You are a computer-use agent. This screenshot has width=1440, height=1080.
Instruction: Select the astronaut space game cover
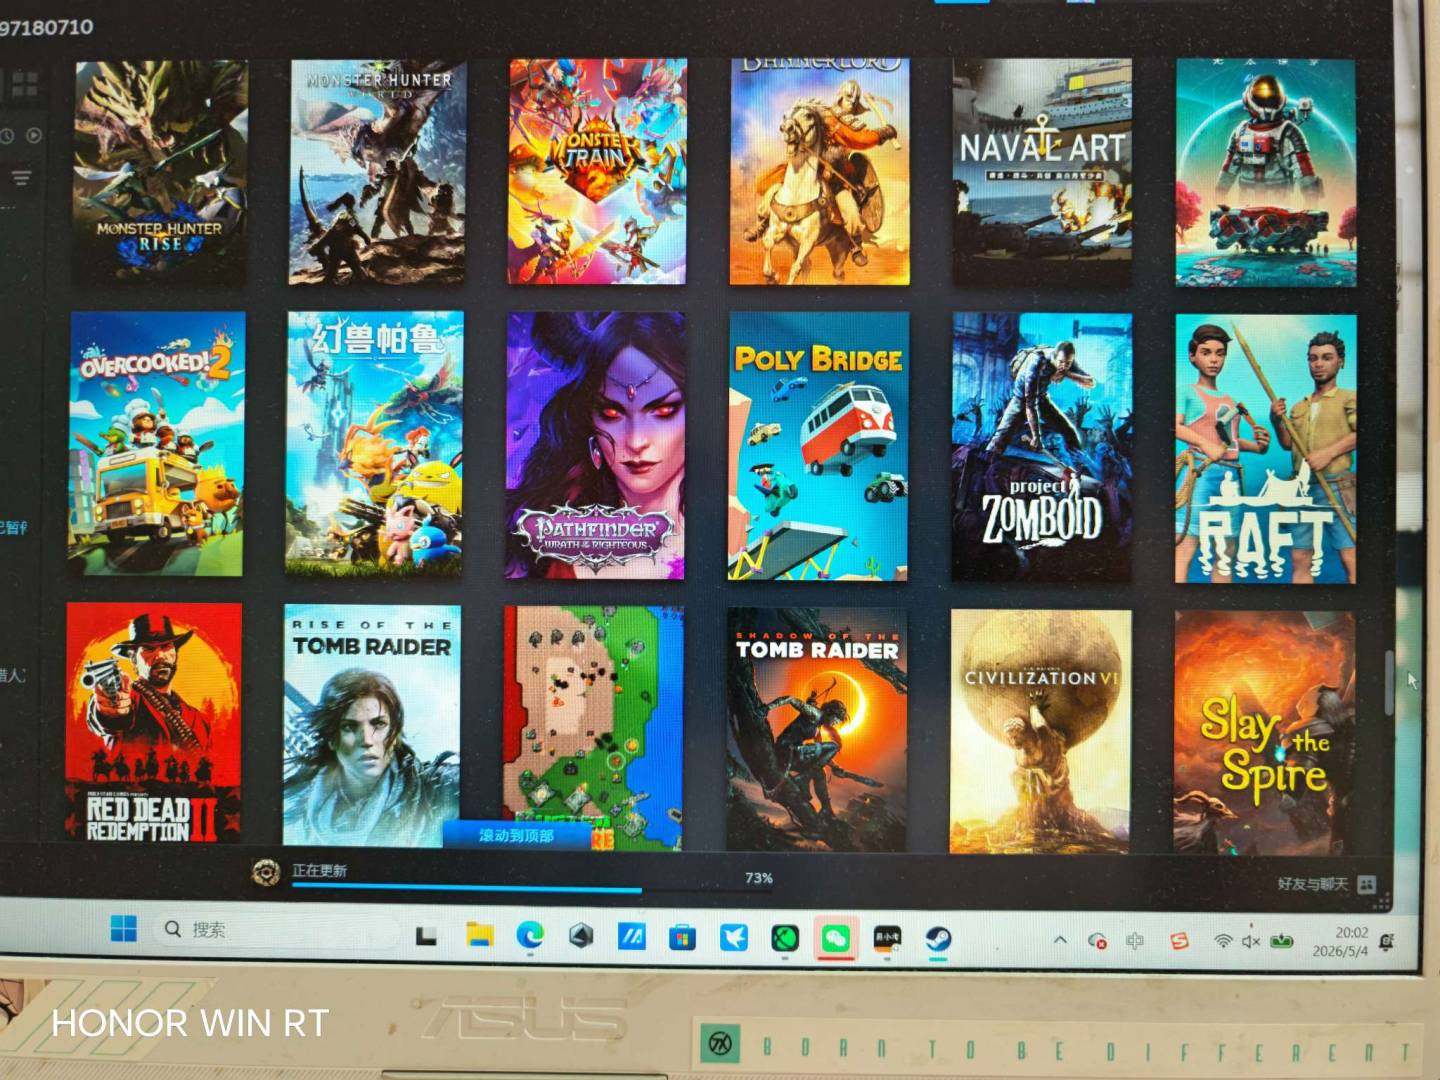click(1265, 173)
